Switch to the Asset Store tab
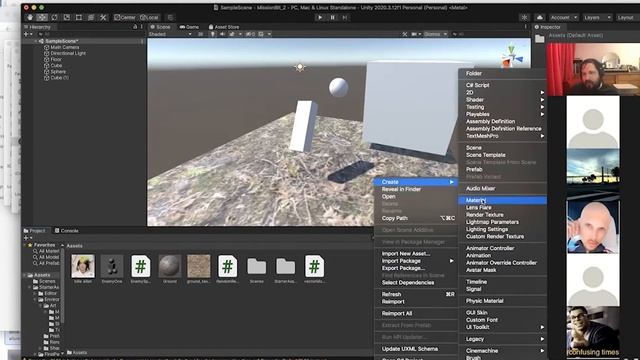The height and width of the screenshot is (360, 640). (x=224, y=27)
